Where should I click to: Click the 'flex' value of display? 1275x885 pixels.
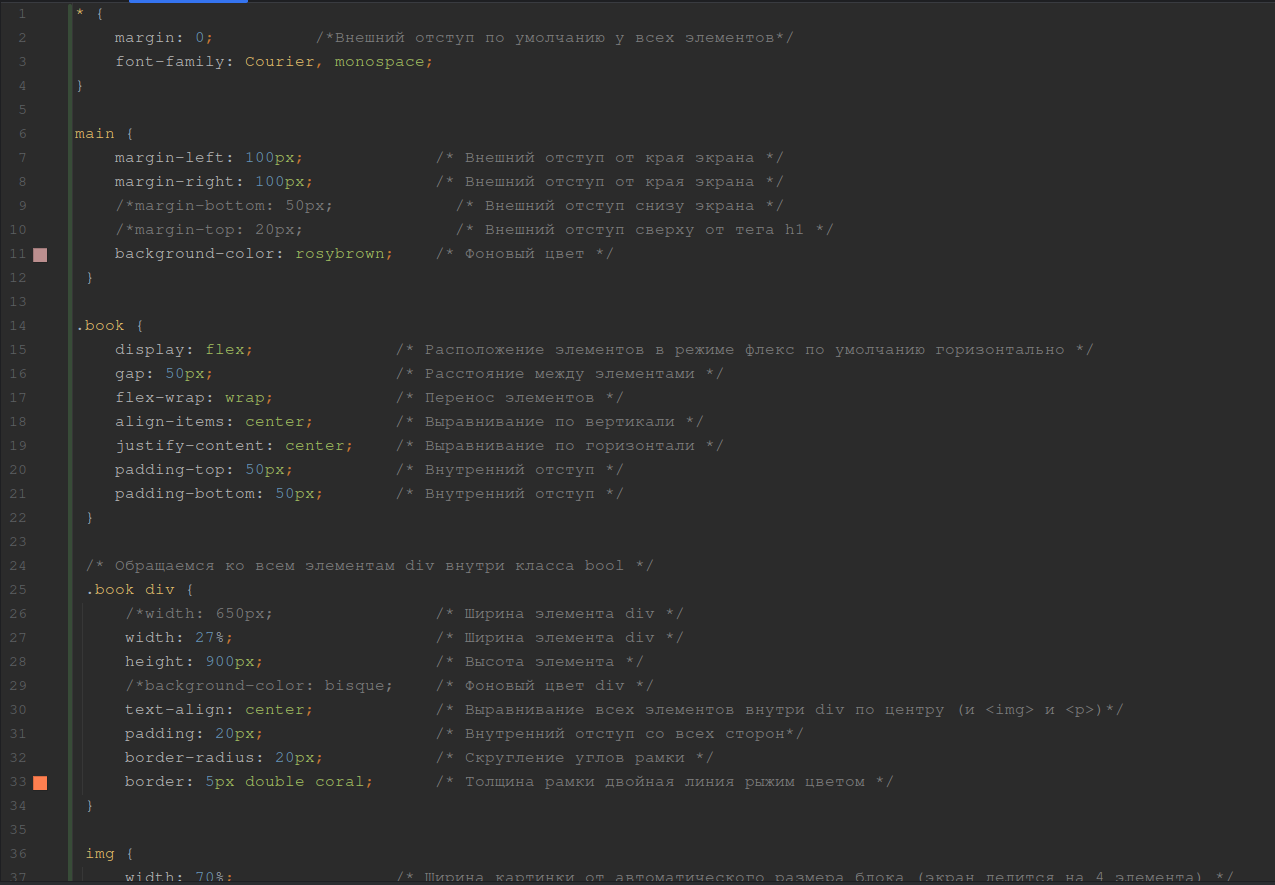(224, 350)
